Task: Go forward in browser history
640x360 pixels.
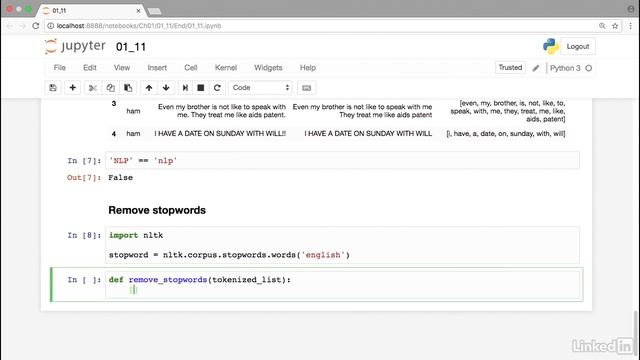Action: pyautogui.click(x=22, y=26)
